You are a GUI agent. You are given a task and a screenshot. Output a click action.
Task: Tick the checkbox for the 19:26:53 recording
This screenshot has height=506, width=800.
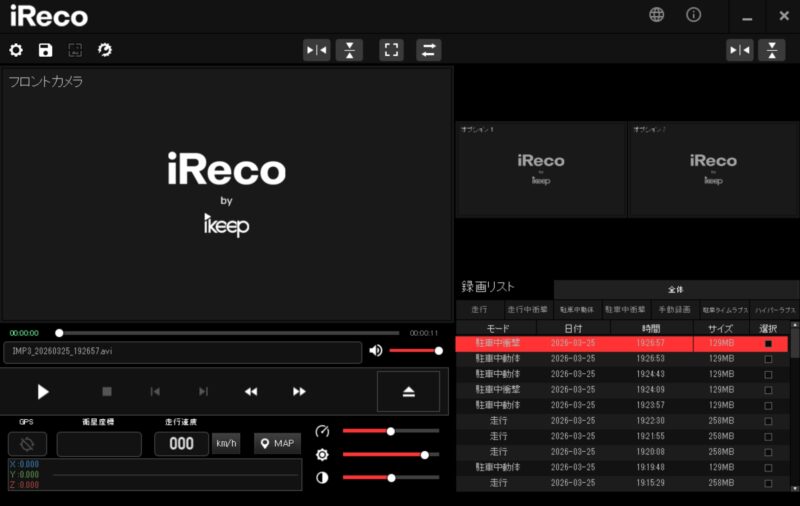pyautogui.click(x=768, y=359)
